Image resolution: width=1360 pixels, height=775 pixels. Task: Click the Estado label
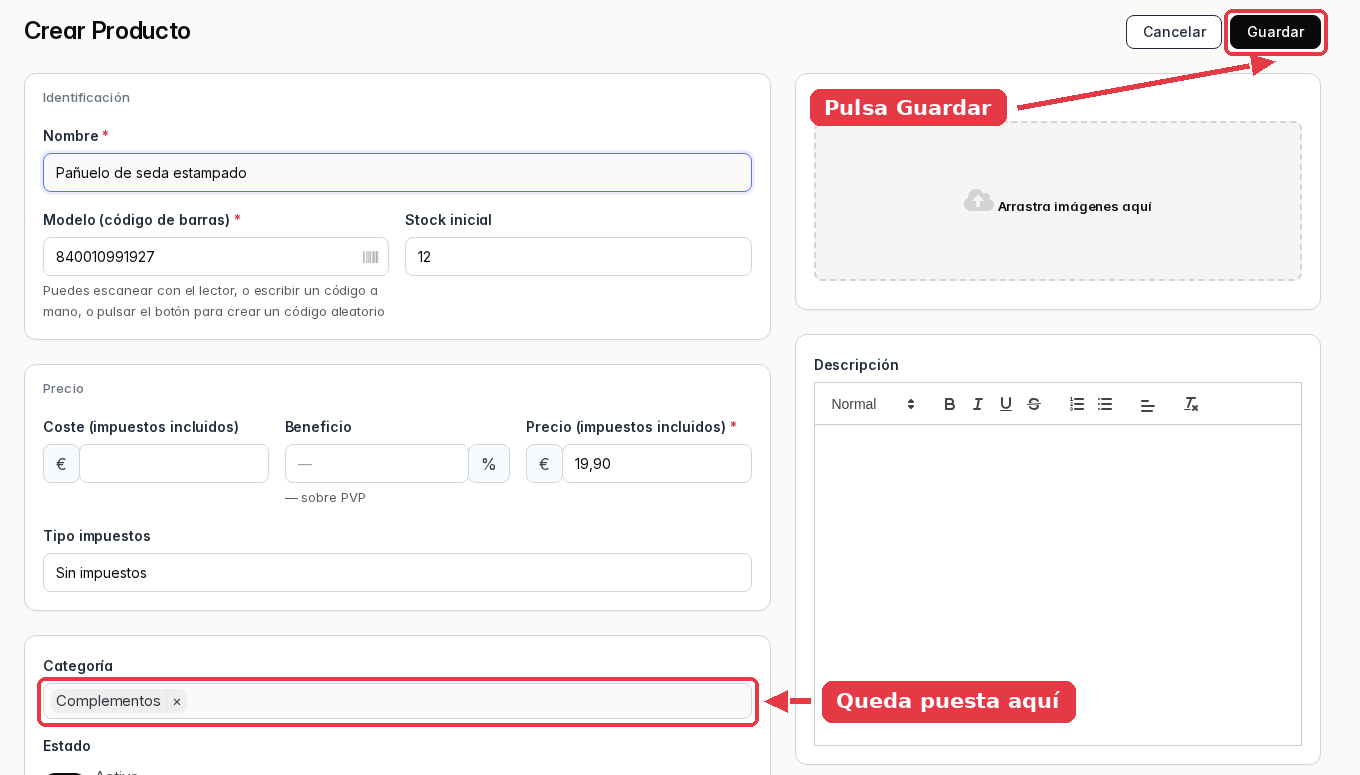(x=67, y=746)
